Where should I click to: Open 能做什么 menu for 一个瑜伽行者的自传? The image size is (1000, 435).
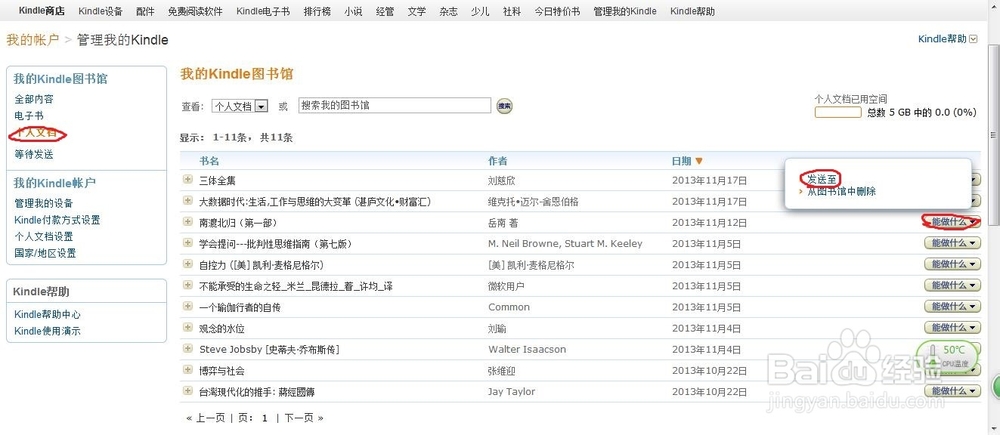952,307
